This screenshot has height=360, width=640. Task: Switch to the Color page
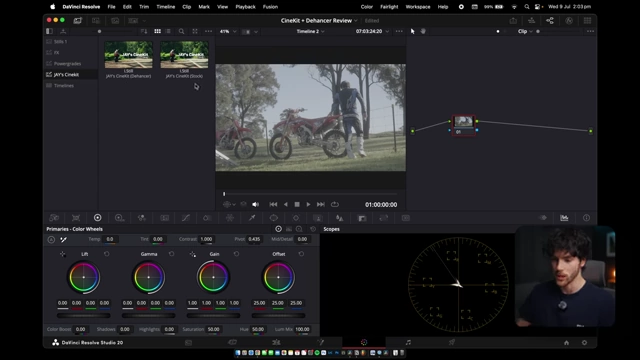tap(364, 342)
